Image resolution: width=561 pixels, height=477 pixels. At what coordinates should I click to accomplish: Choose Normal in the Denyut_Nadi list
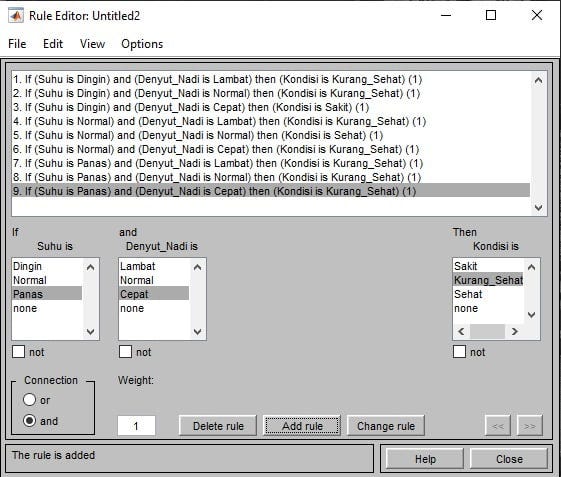(154, 280)
